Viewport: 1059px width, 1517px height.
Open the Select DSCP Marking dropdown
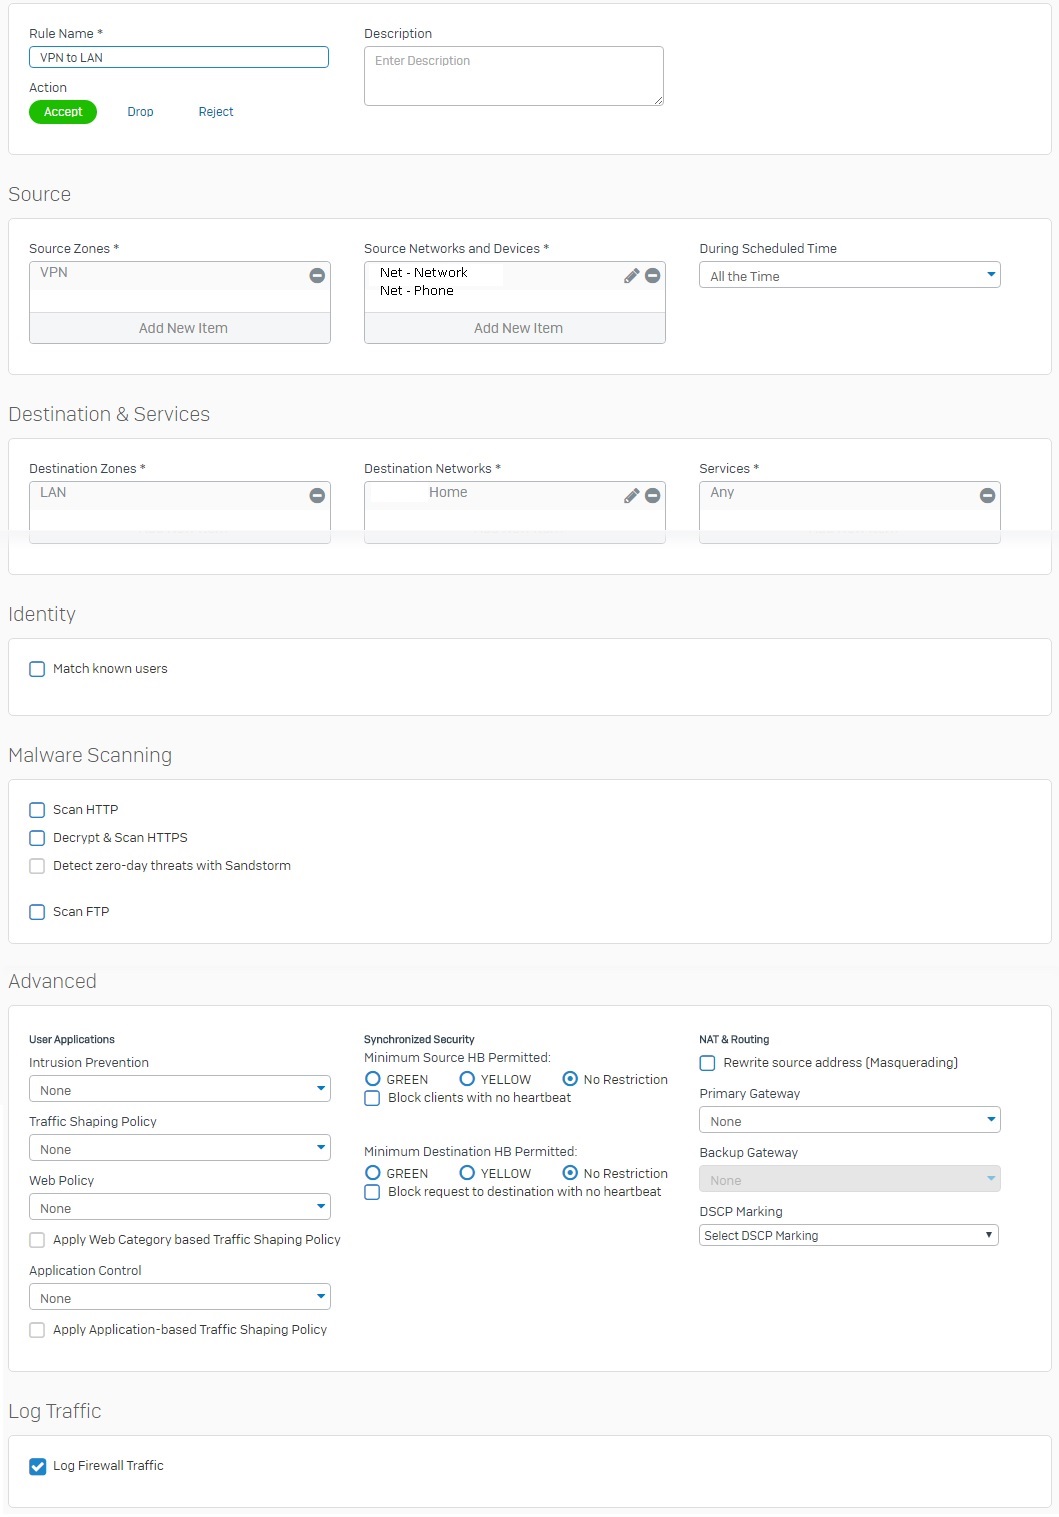(x=849, y=1235)
